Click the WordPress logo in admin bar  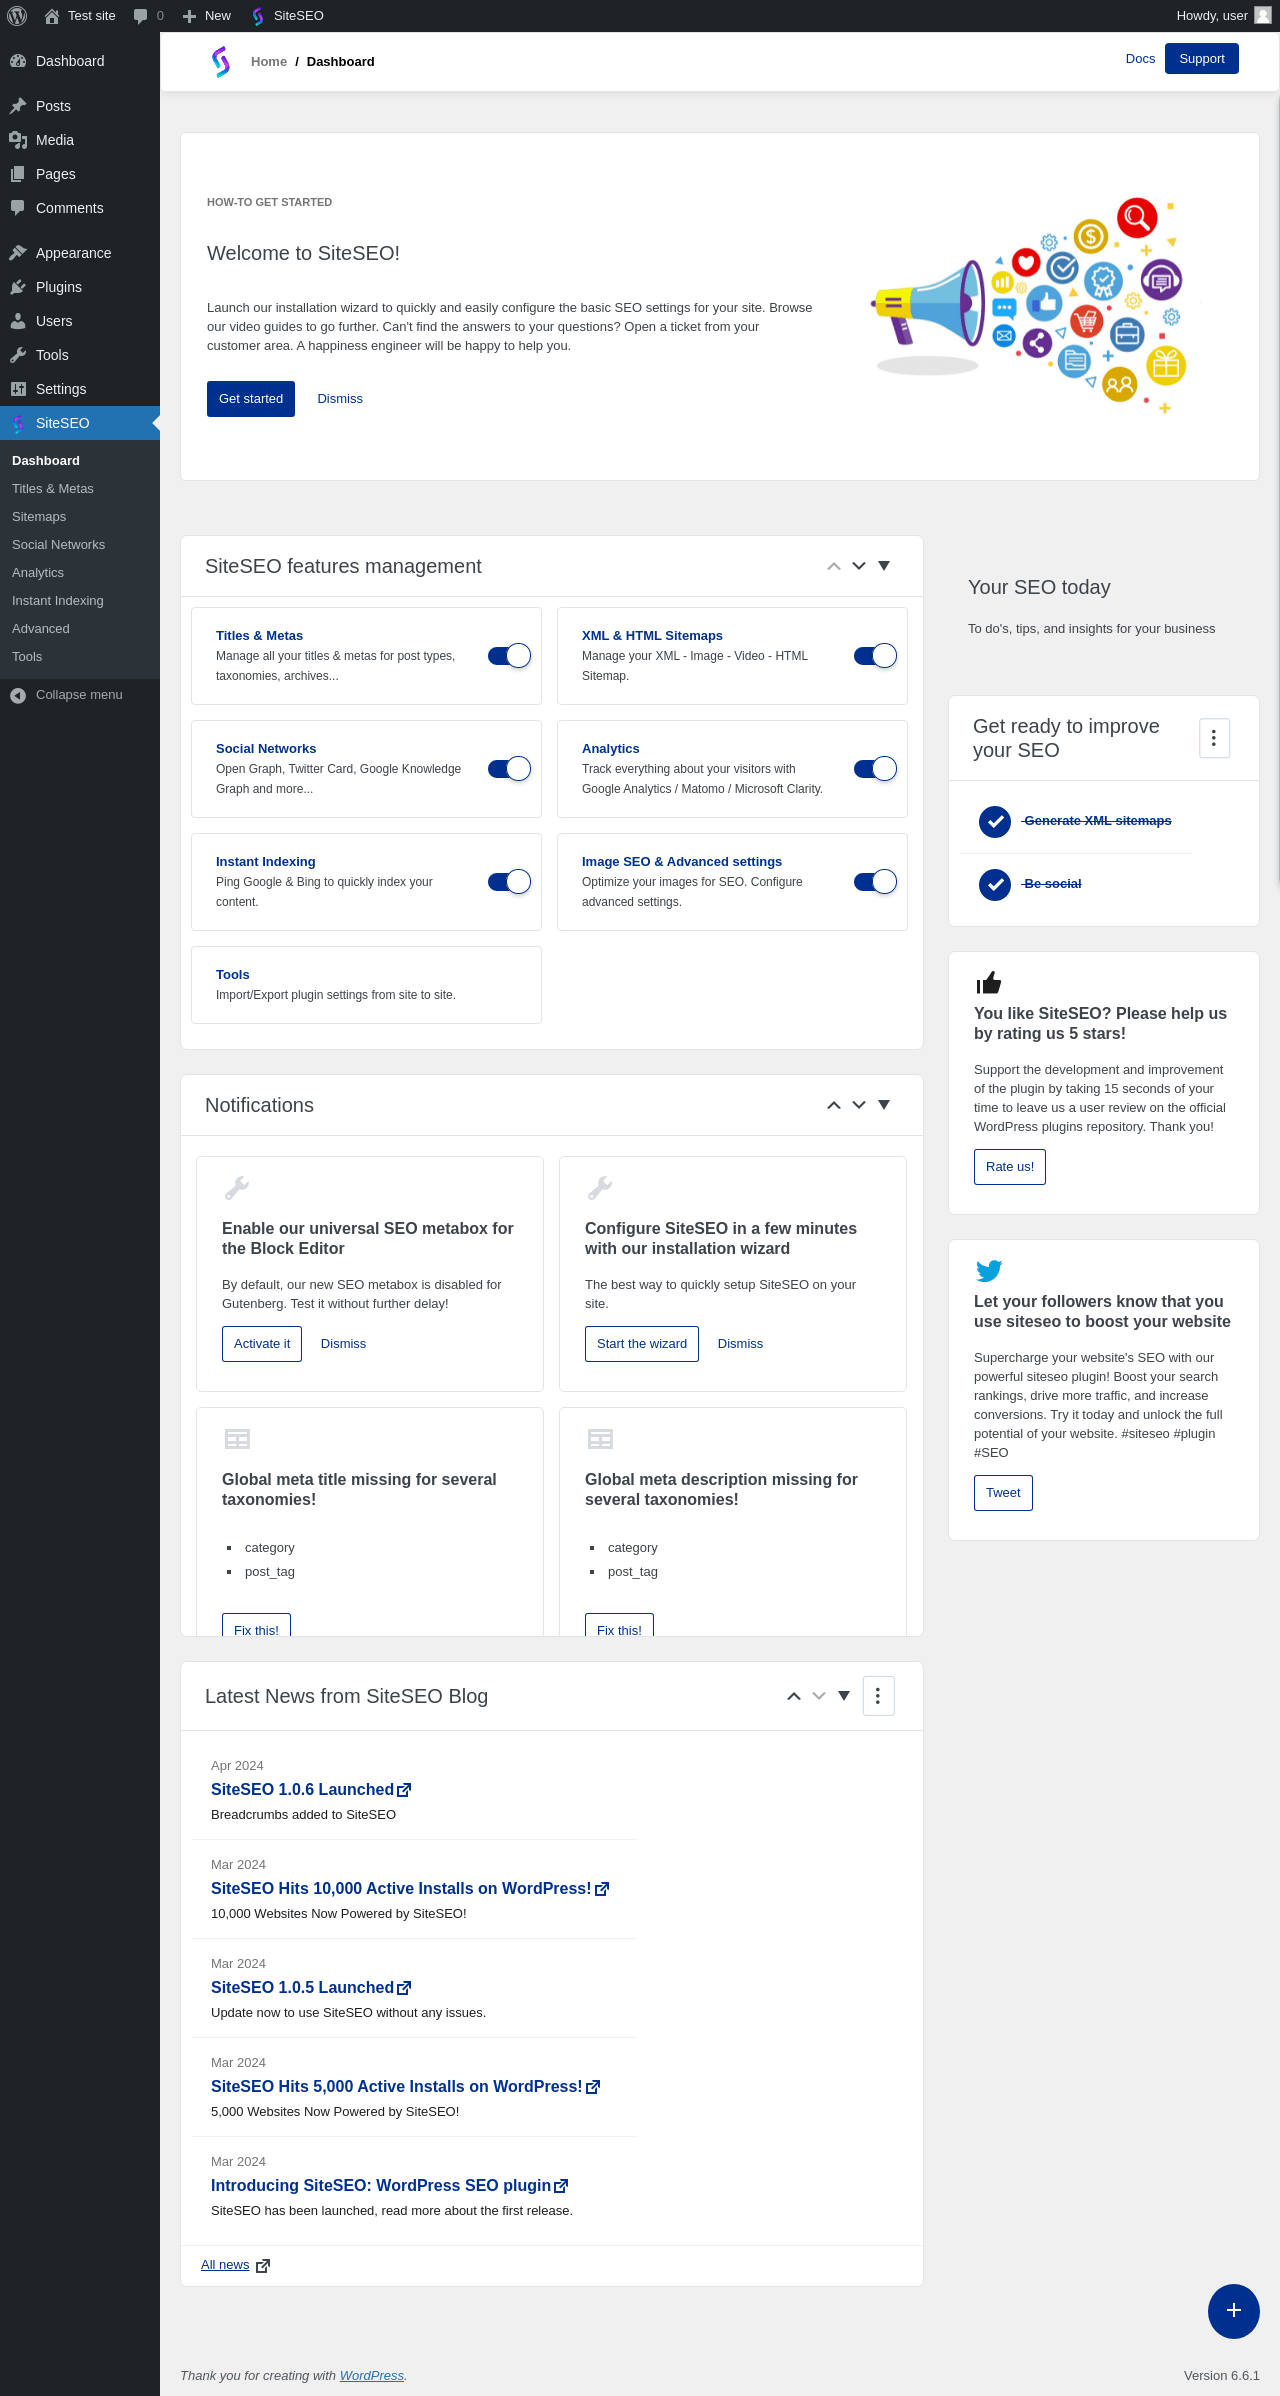click(x=17, y=16)
